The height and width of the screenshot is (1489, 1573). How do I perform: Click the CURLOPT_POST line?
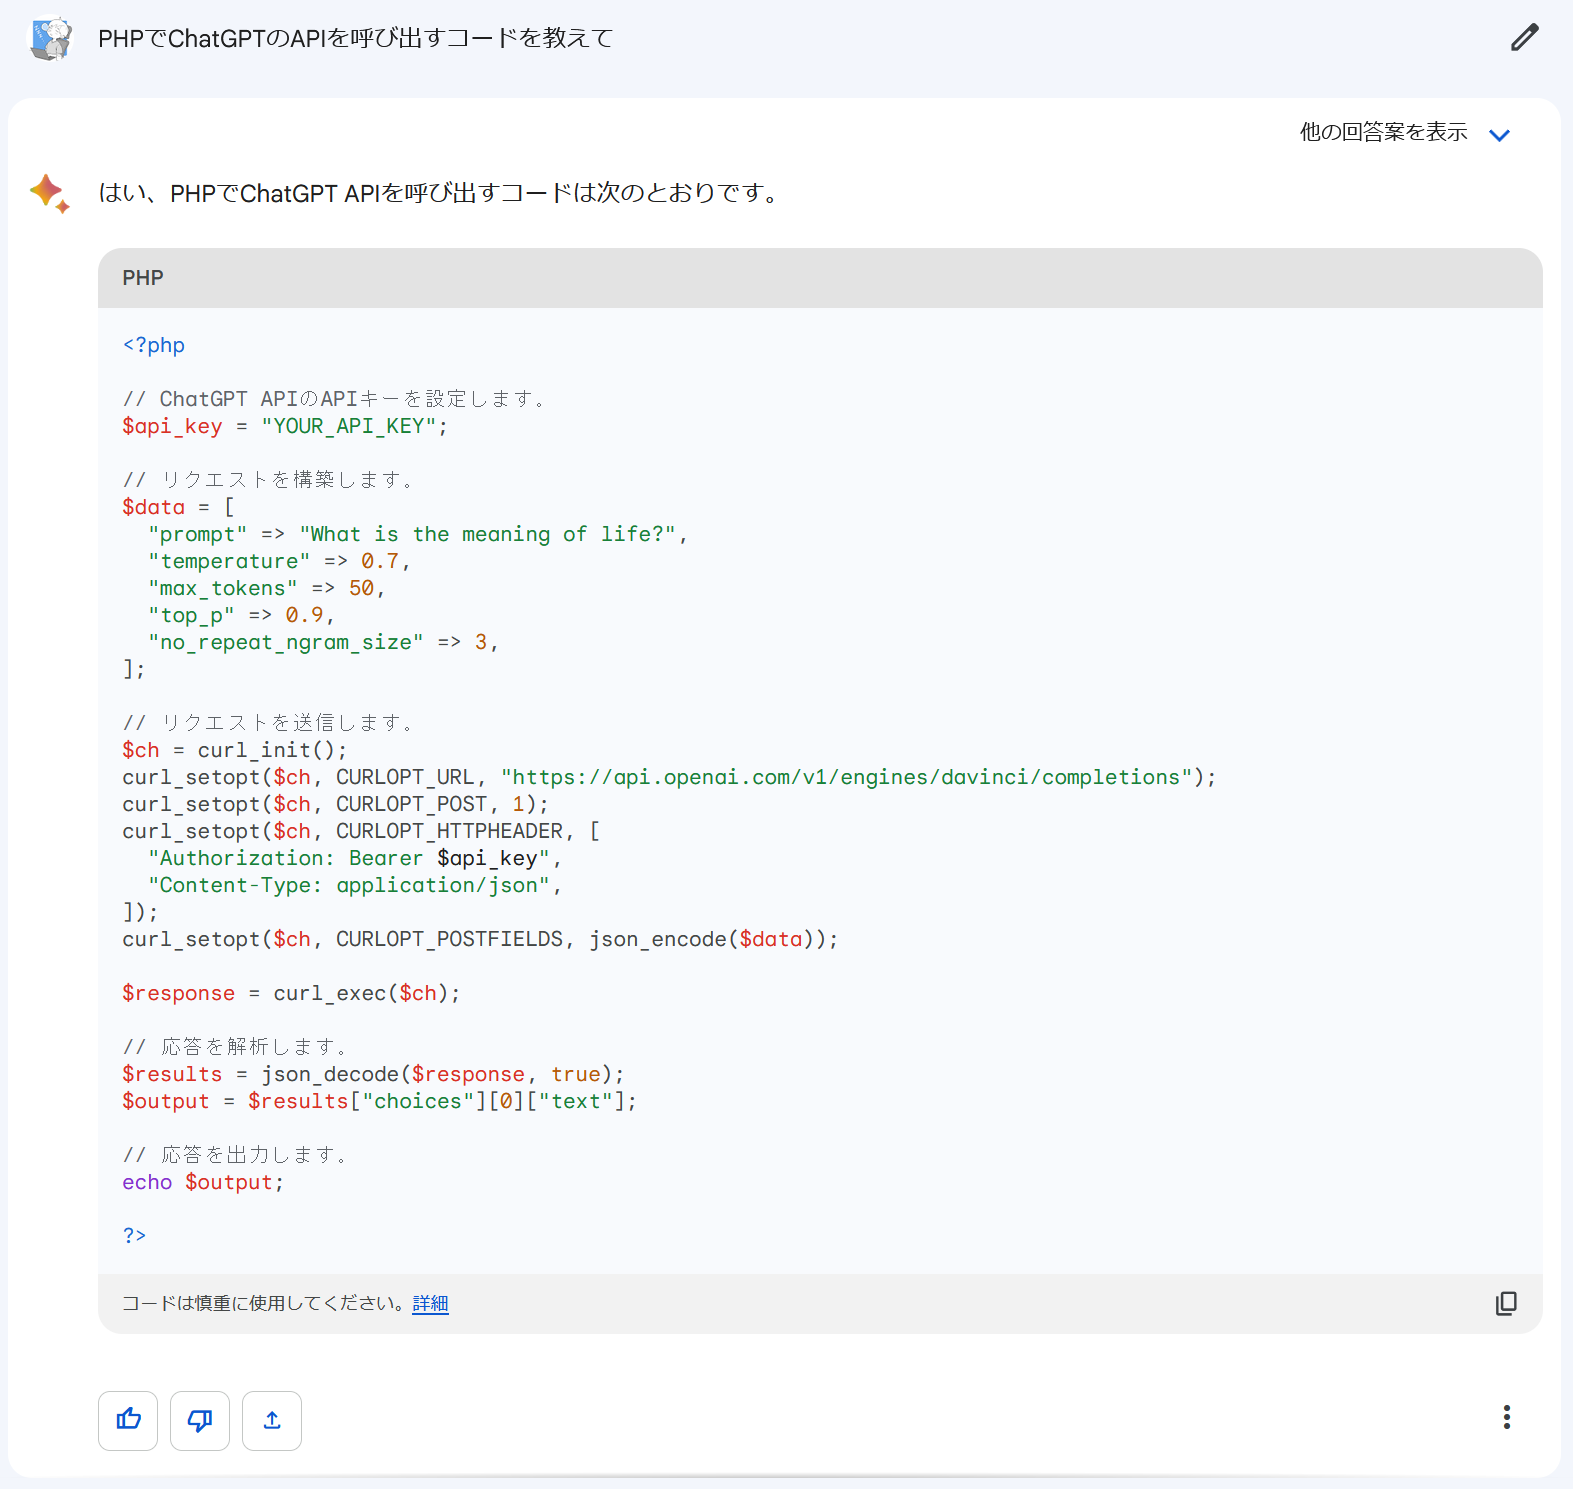pos(335,804)
